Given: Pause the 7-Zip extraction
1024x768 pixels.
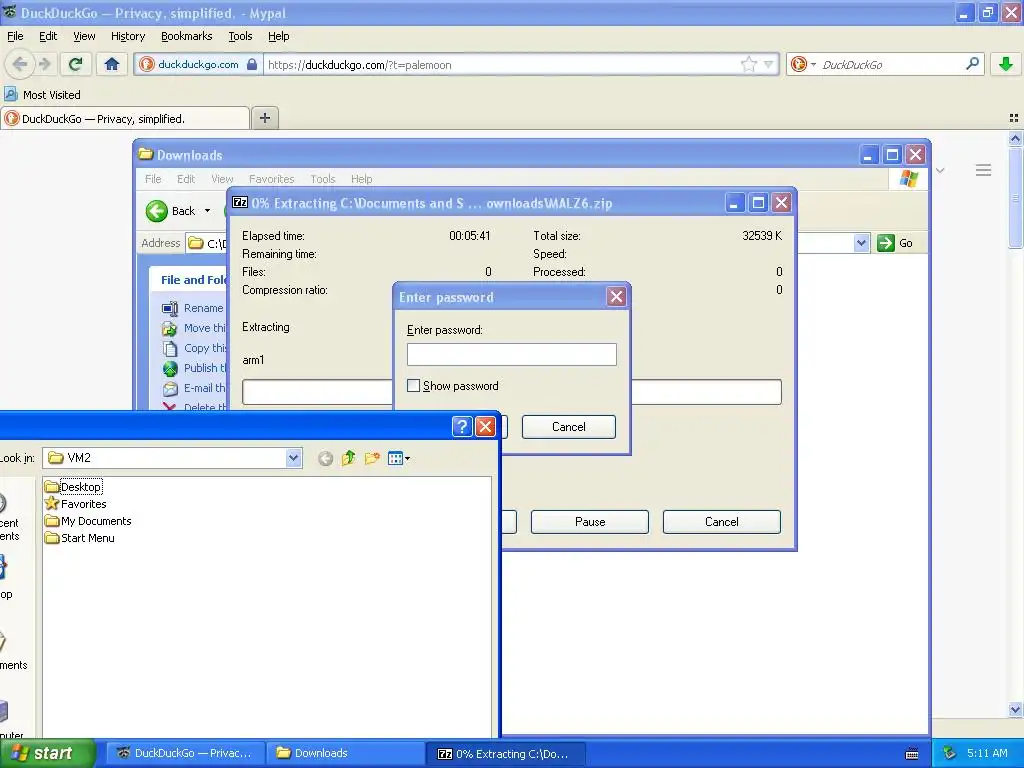Looking at the screenshot, I should pos(590,522).
